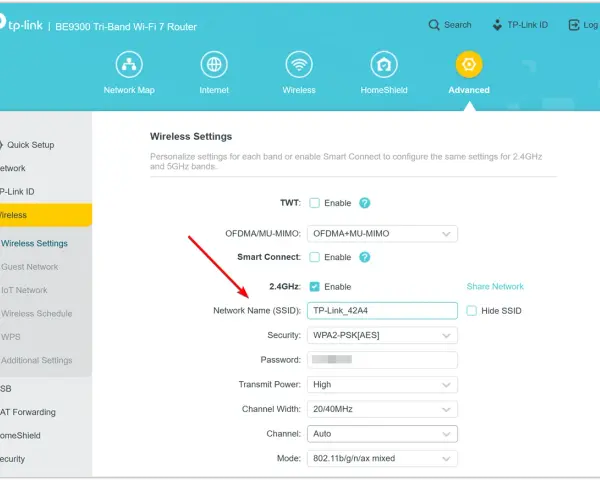Open the Transmit Power dropdown

tap(382, 385)
